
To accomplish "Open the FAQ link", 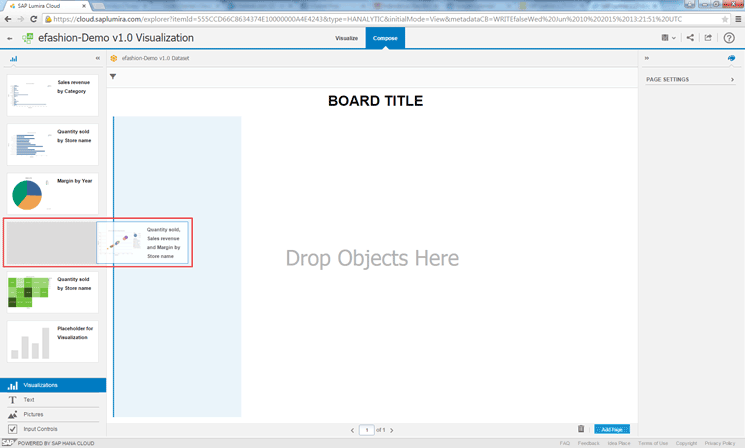I will pyautogui.click(x=564, y=443).
